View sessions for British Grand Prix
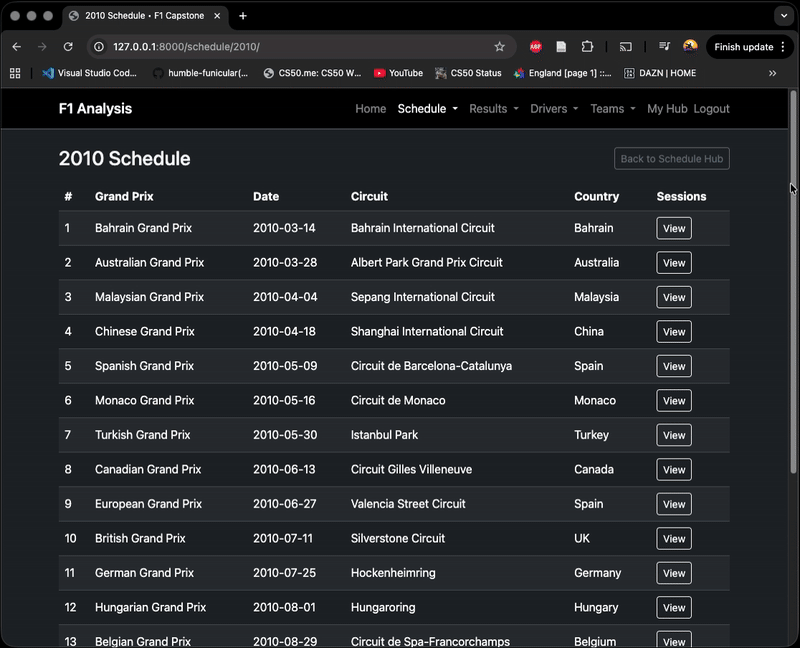 [673, 539]
